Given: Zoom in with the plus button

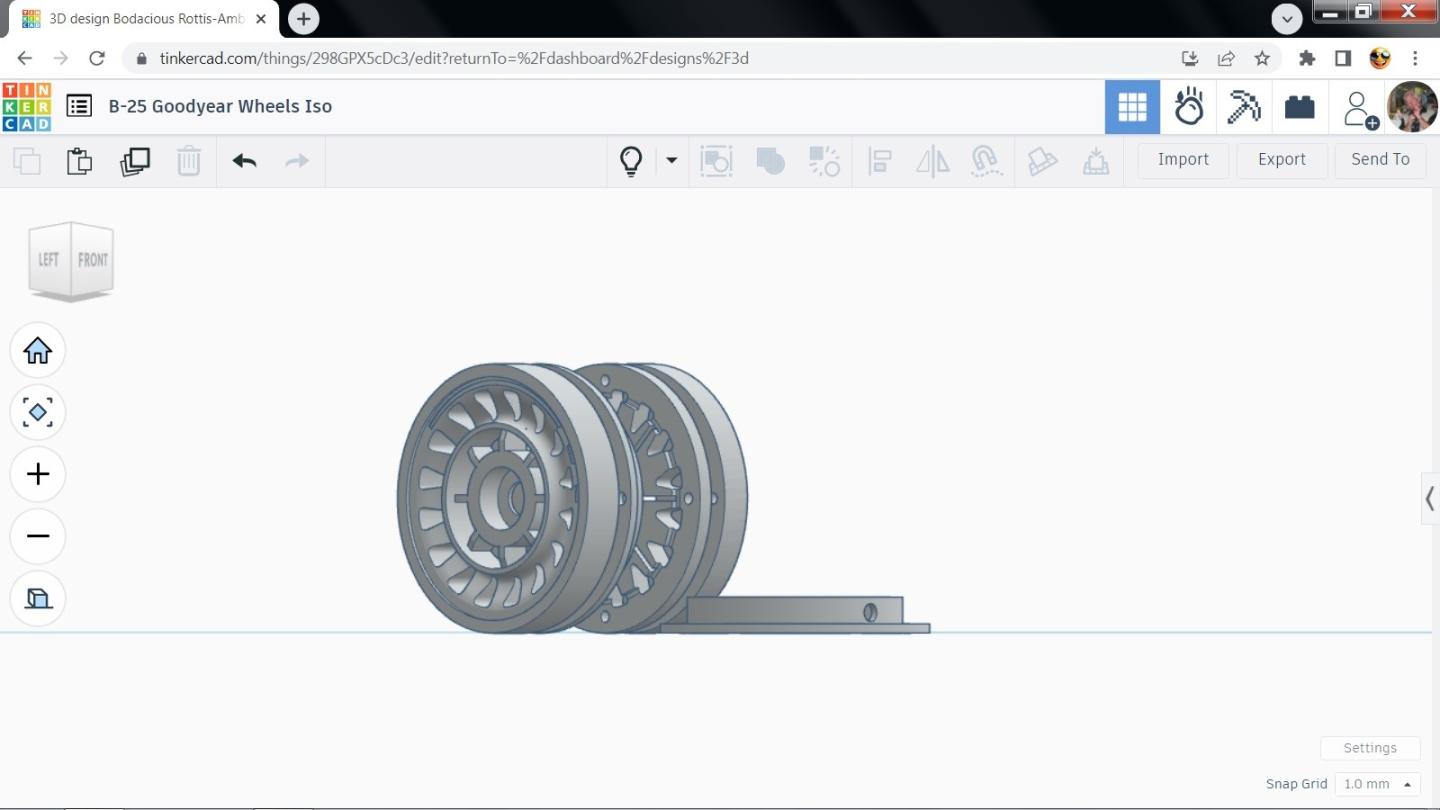Looking at the screenshot, I should (x=38, y=474).
